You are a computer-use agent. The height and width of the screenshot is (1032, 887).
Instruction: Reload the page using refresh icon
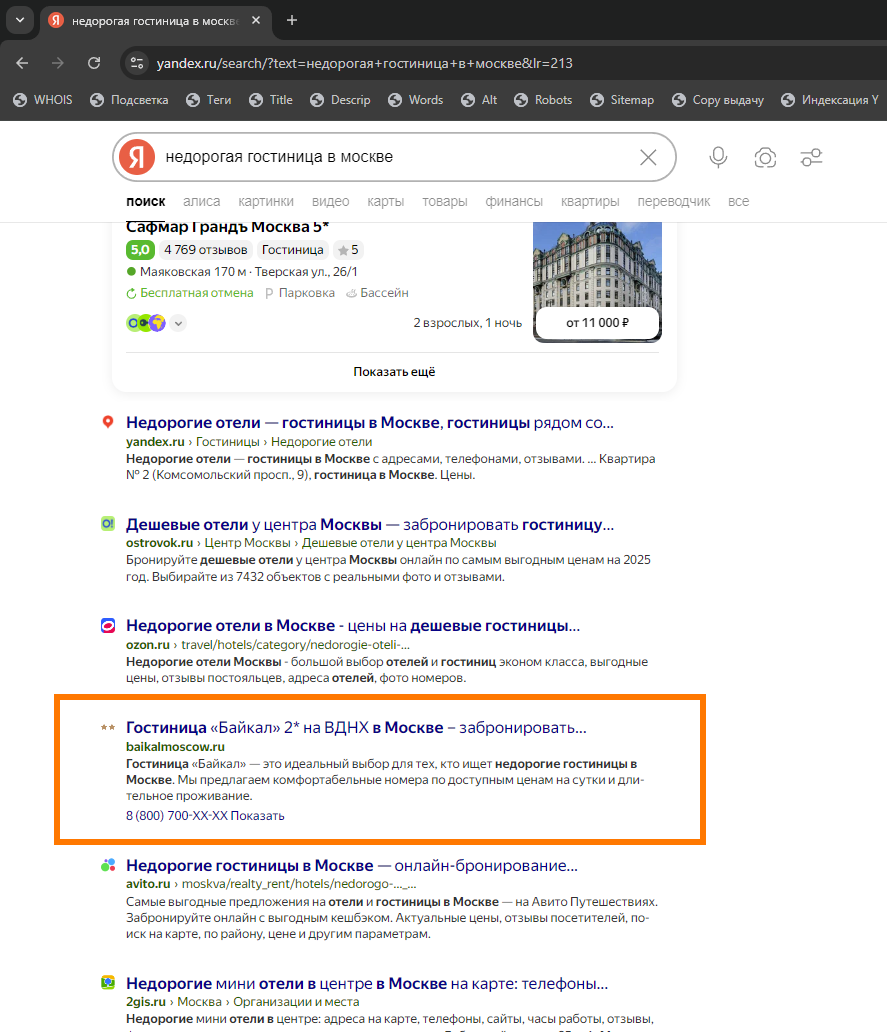pyautogui.click(x=94, y=63)
